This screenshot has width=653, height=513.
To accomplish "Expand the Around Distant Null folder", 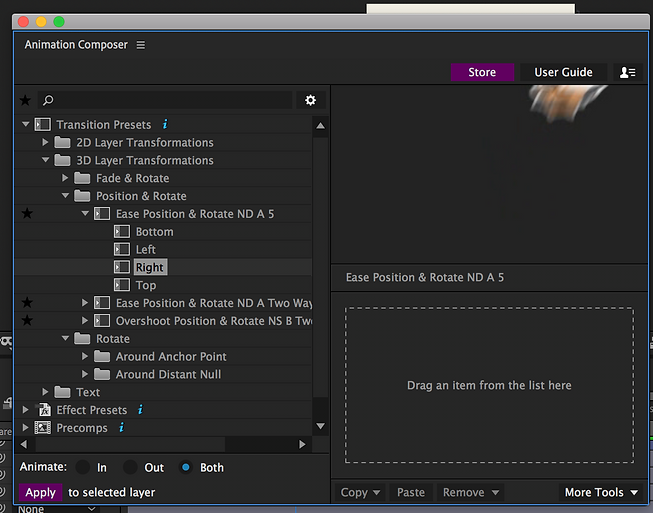I will (85, 374).
